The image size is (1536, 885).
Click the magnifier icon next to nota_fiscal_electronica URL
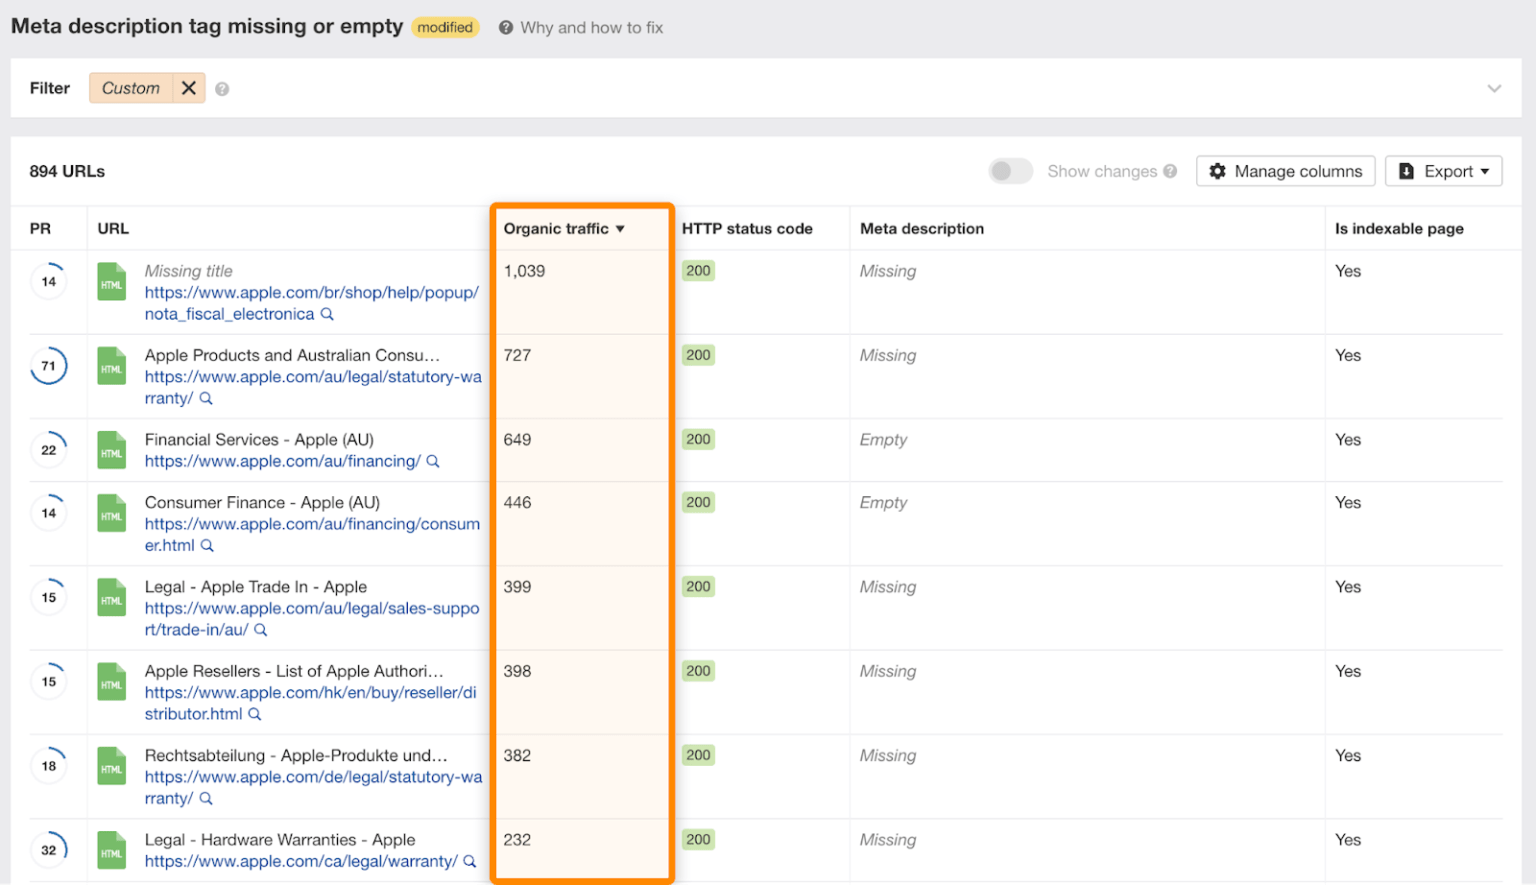[x=327, y=314]
